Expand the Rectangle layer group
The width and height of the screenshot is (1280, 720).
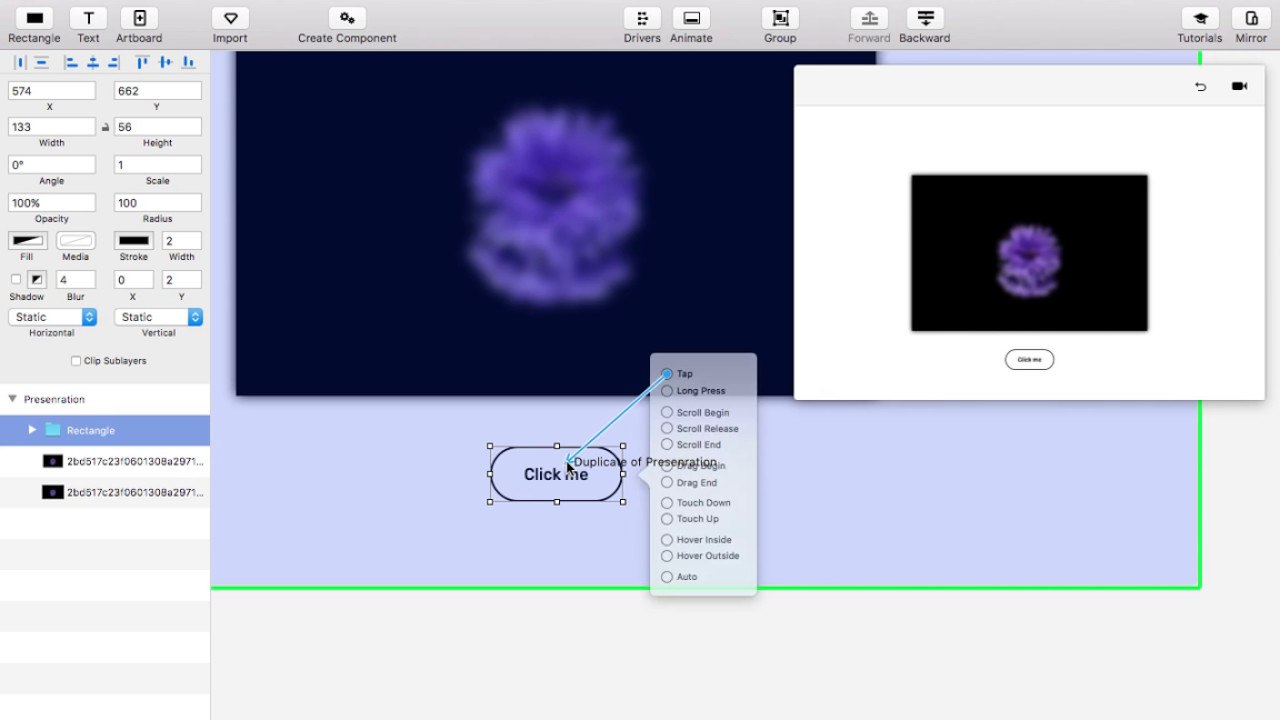[x=32, y=430]
